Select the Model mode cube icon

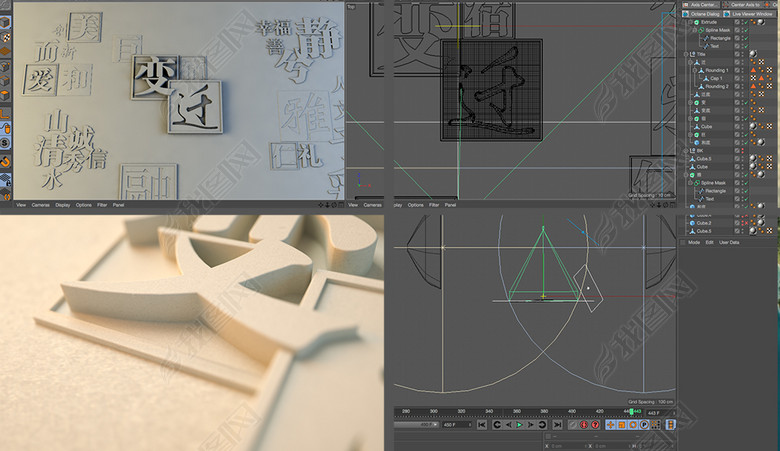(5, 22)
